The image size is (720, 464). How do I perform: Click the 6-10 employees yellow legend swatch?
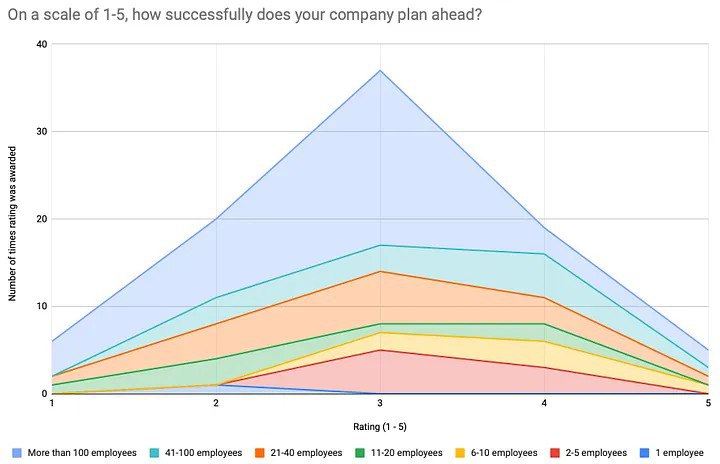pos(460,453)
